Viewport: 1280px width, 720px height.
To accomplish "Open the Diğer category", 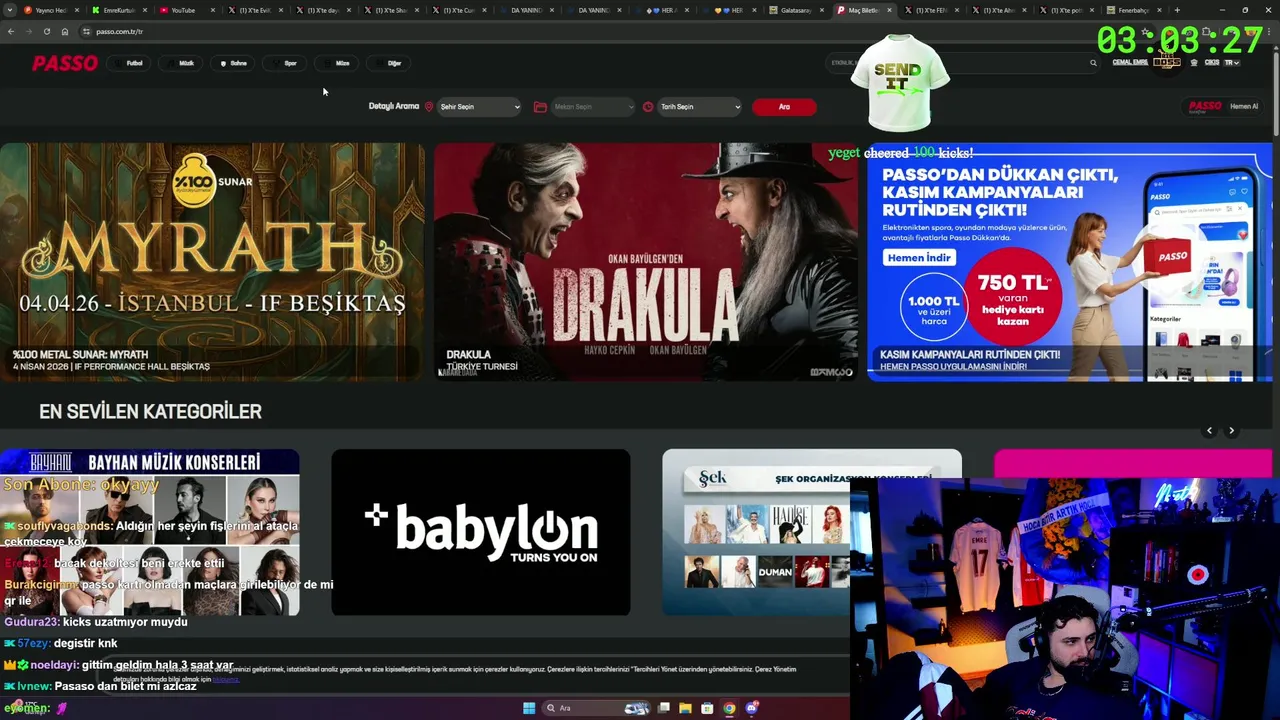I will coord(390,63).
